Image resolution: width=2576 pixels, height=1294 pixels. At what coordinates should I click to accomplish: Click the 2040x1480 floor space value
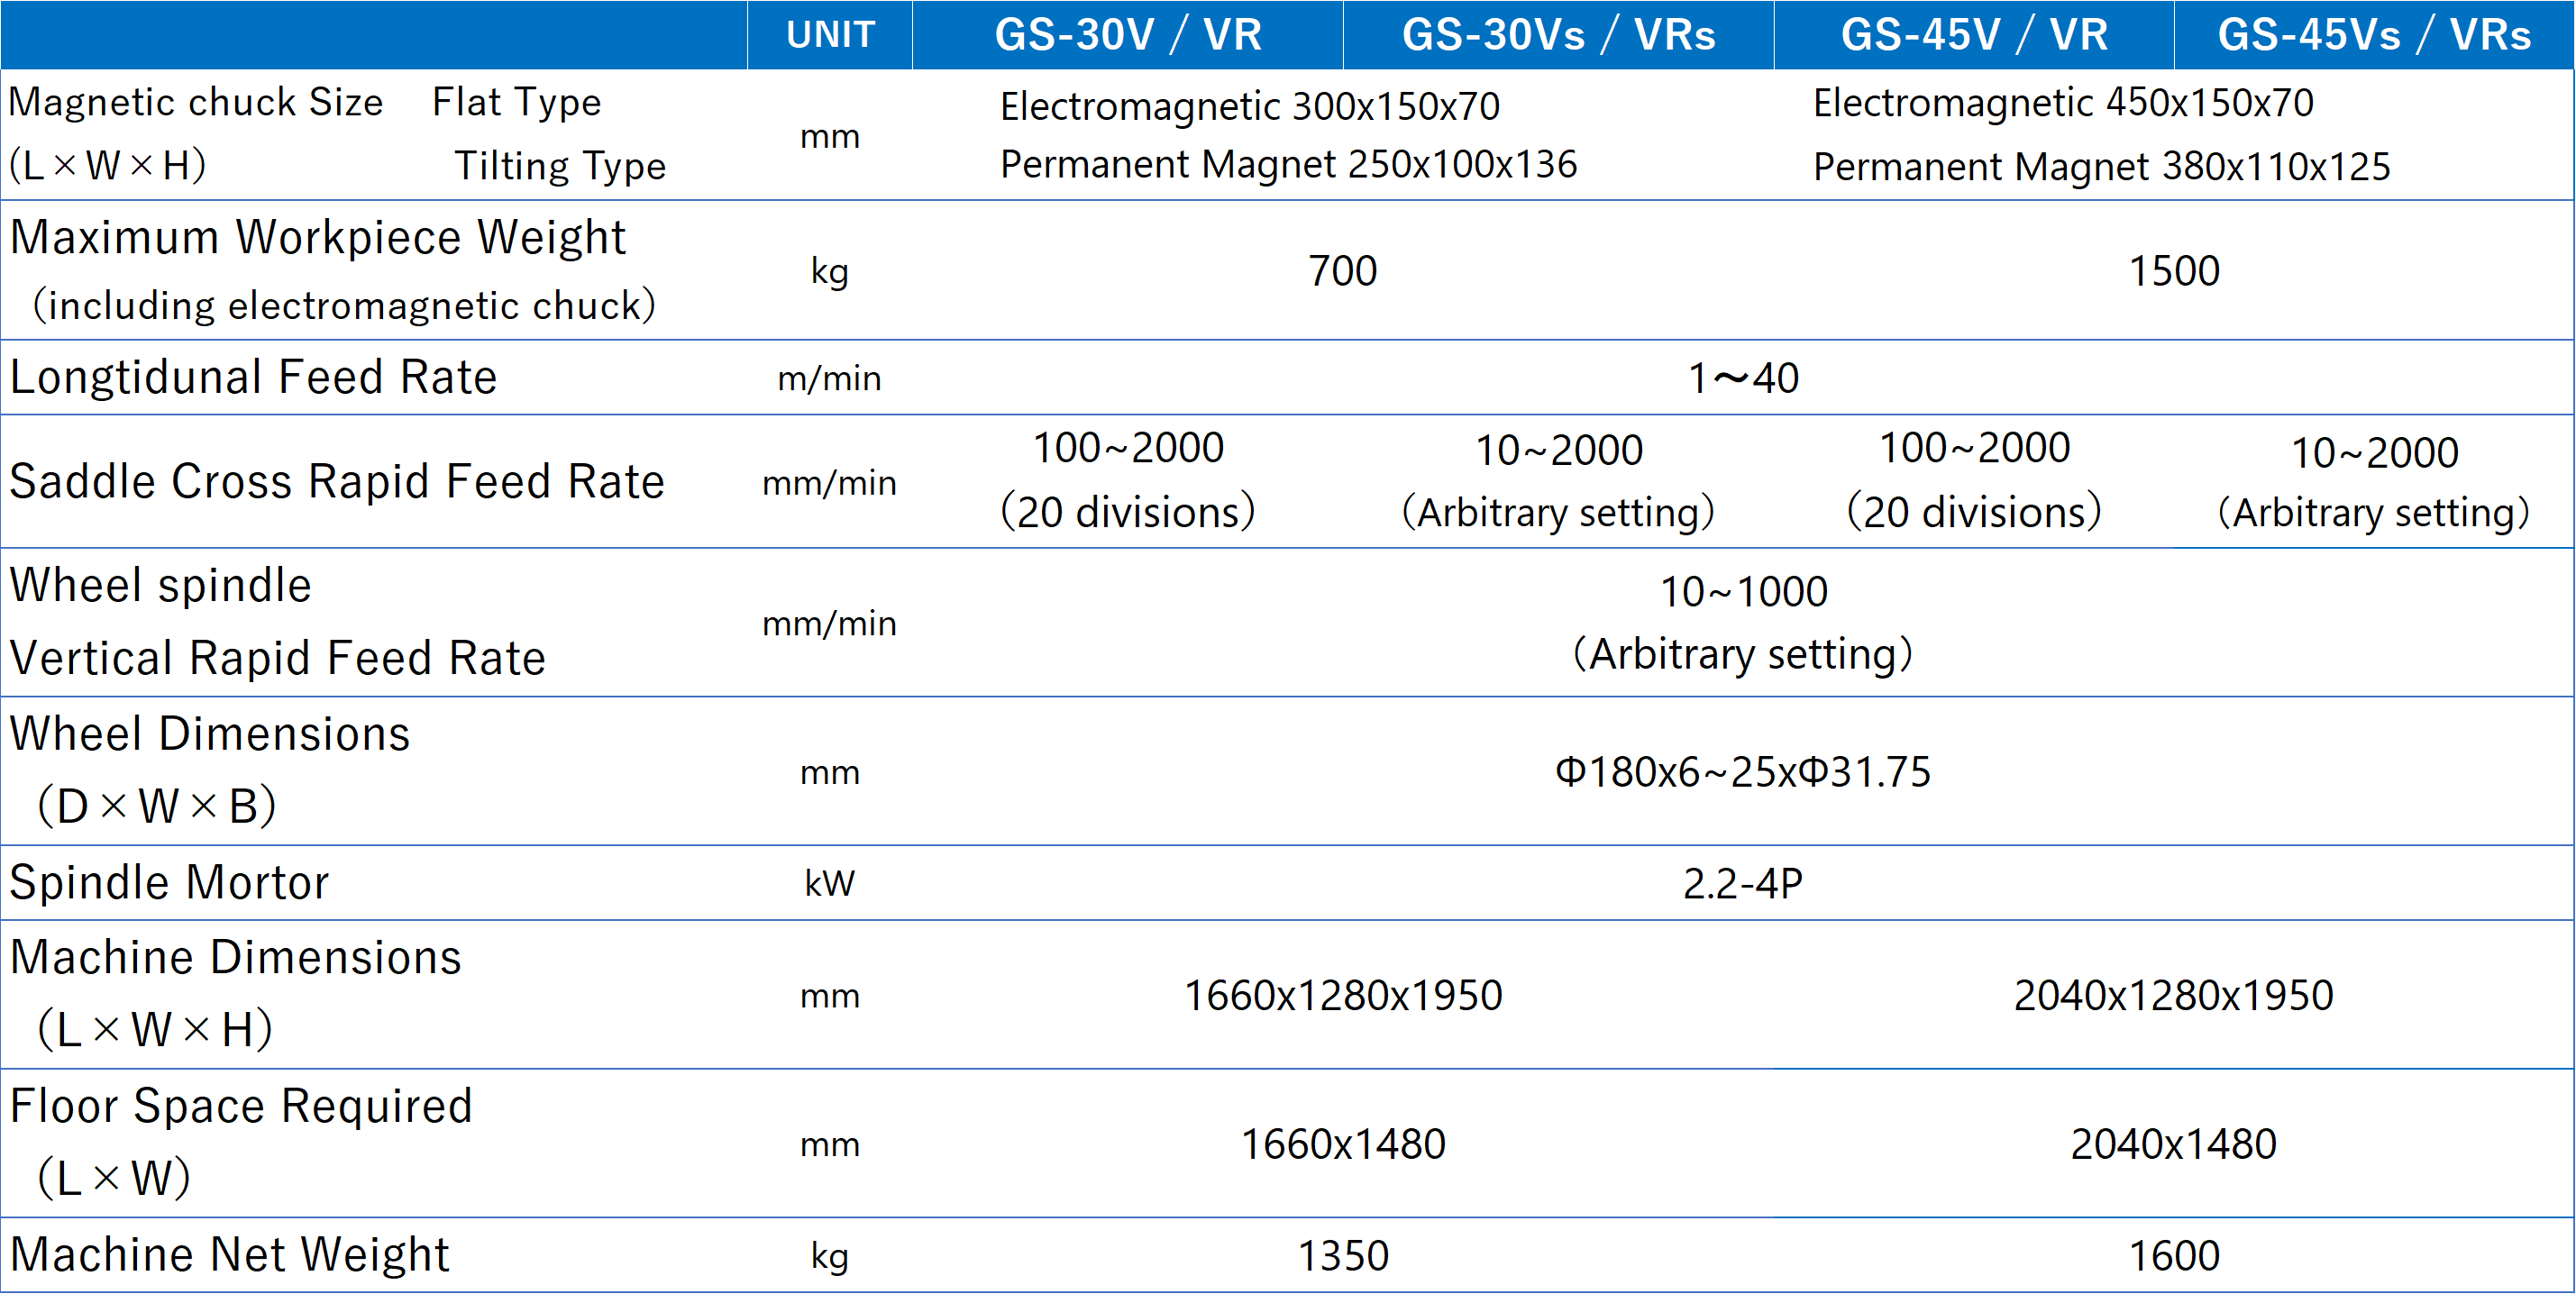[2174, 1145]
